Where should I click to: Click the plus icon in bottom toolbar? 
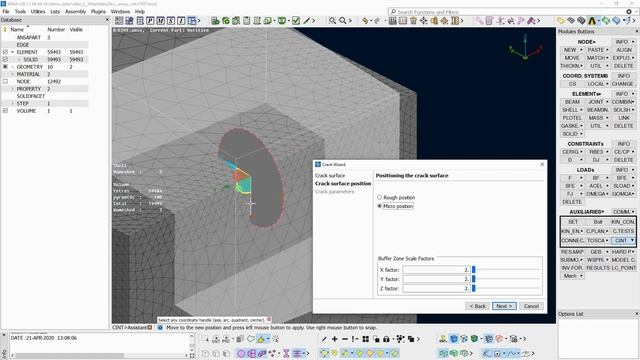[x=334, y=339]
